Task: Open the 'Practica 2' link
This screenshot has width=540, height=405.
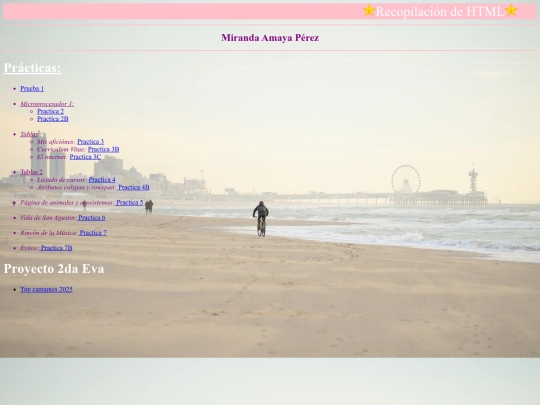Action: click(x=51, y=111)
